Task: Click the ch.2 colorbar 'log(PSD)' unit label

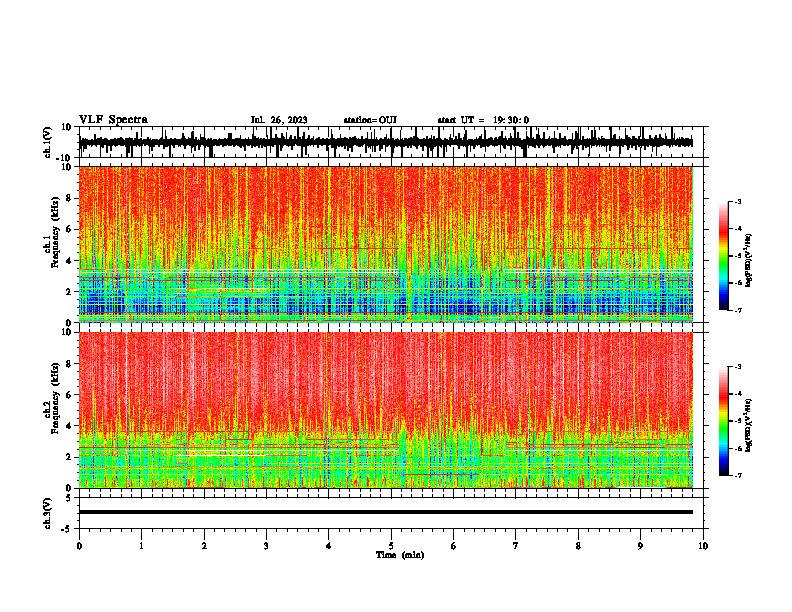Action: click(x=749, y=425)
